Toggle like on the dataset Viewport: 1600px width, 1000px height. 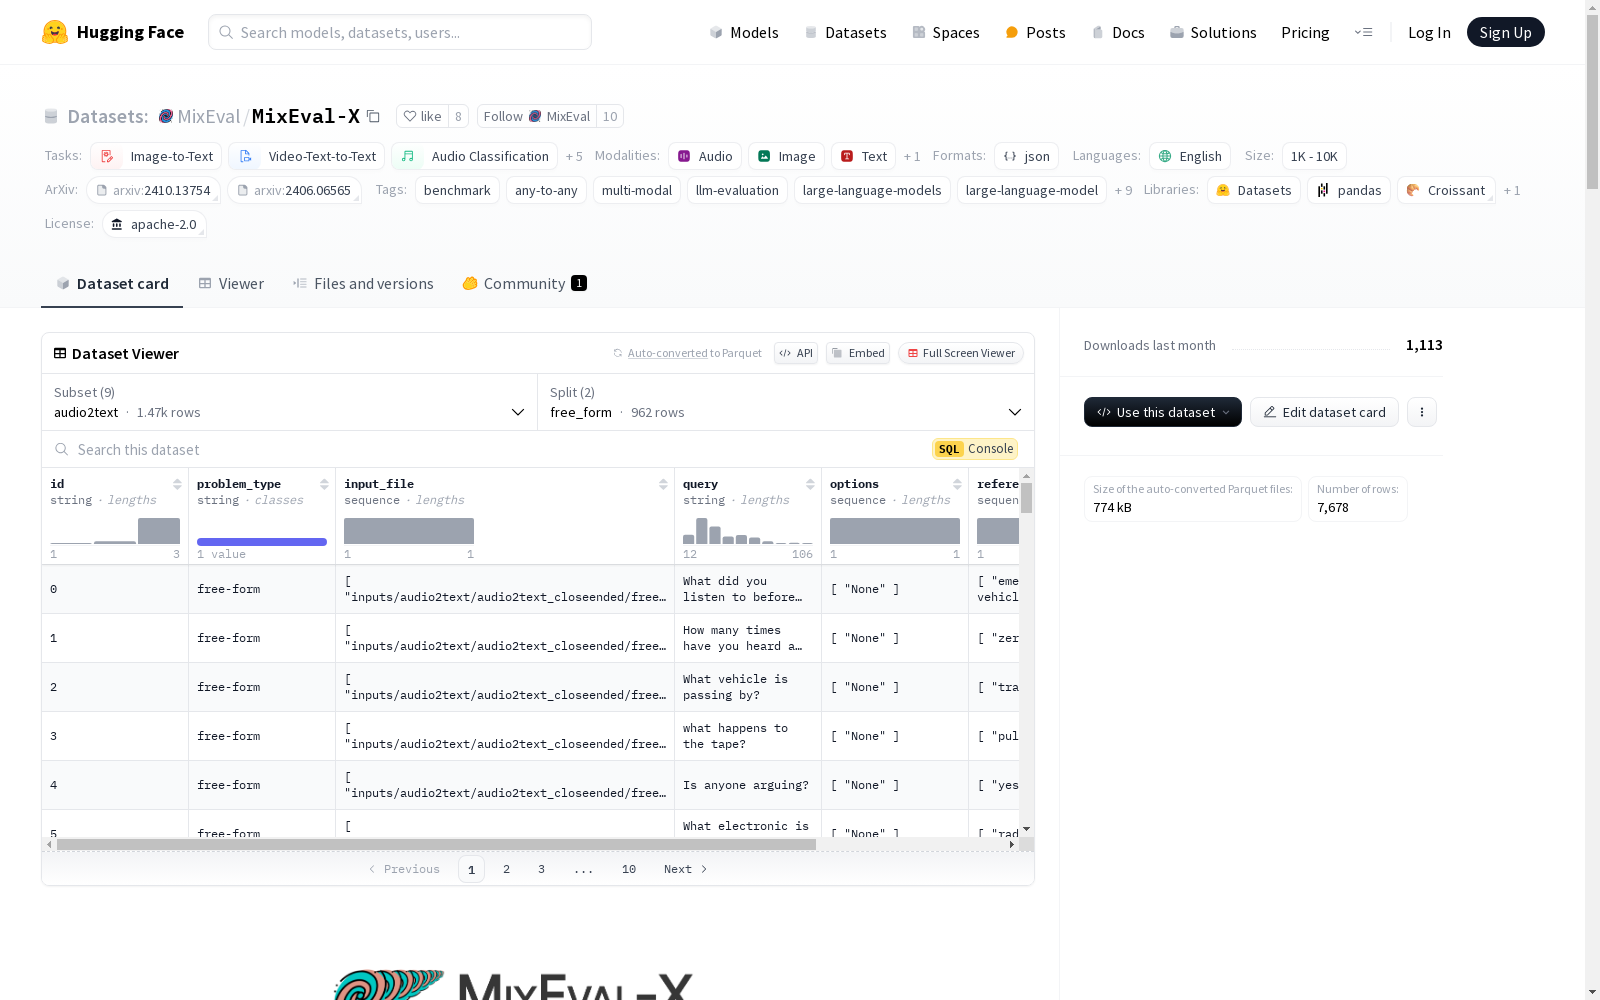click(x=424, y=116)
